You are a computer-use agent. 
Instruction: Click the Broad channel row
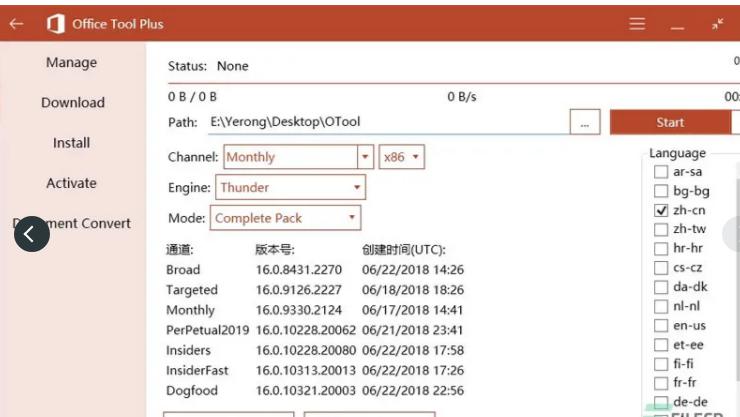(x=315, y=270)
